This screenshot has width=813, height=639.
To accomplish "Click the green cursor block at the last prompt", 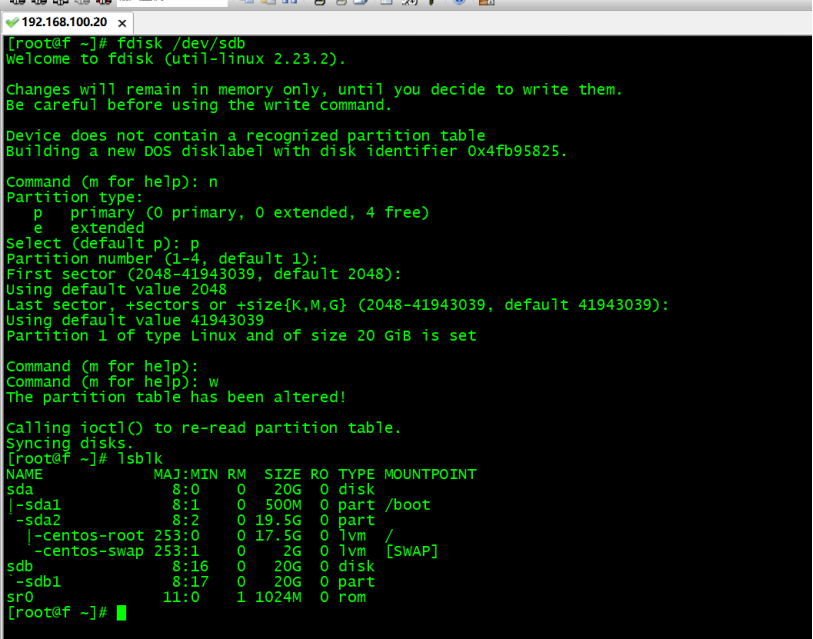I will click(x=121, y=613).
